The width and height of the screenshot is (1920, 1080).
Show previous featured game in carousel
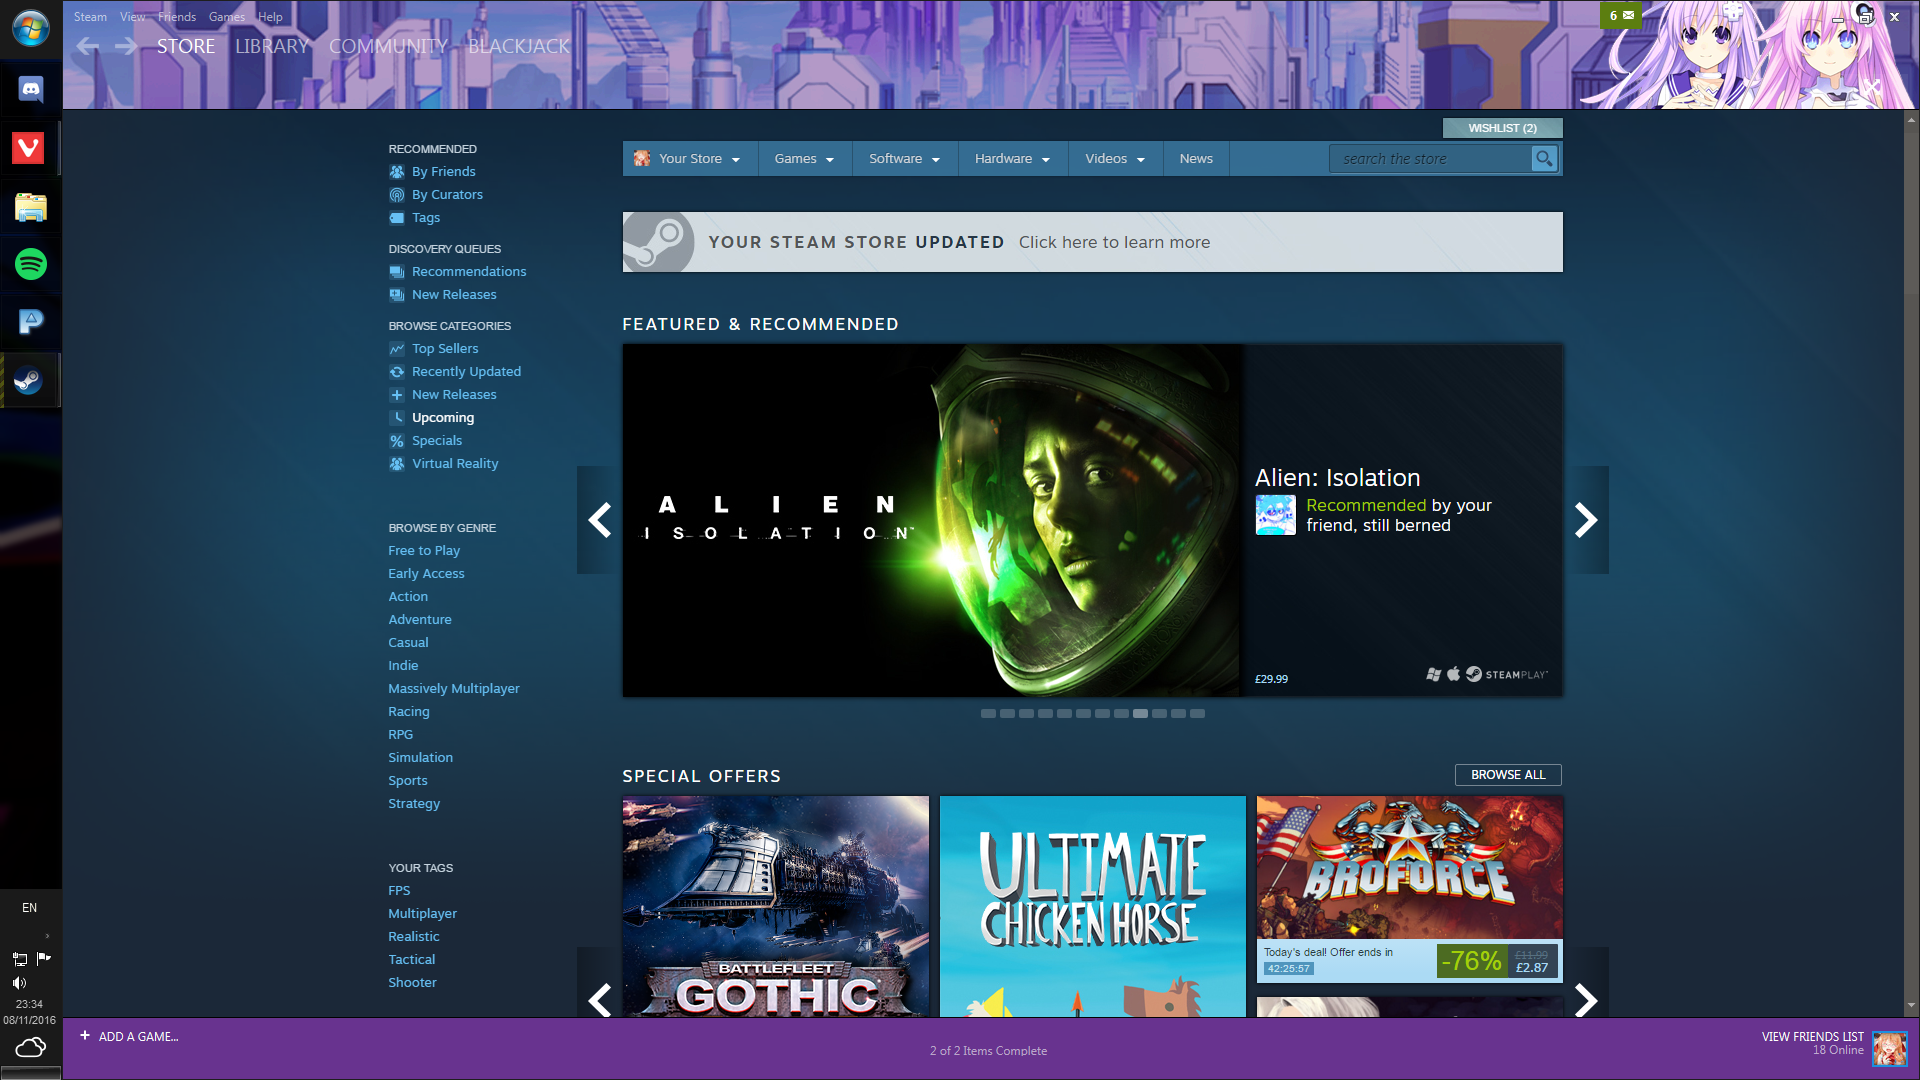pyautogui.click(x=599, y=520)
